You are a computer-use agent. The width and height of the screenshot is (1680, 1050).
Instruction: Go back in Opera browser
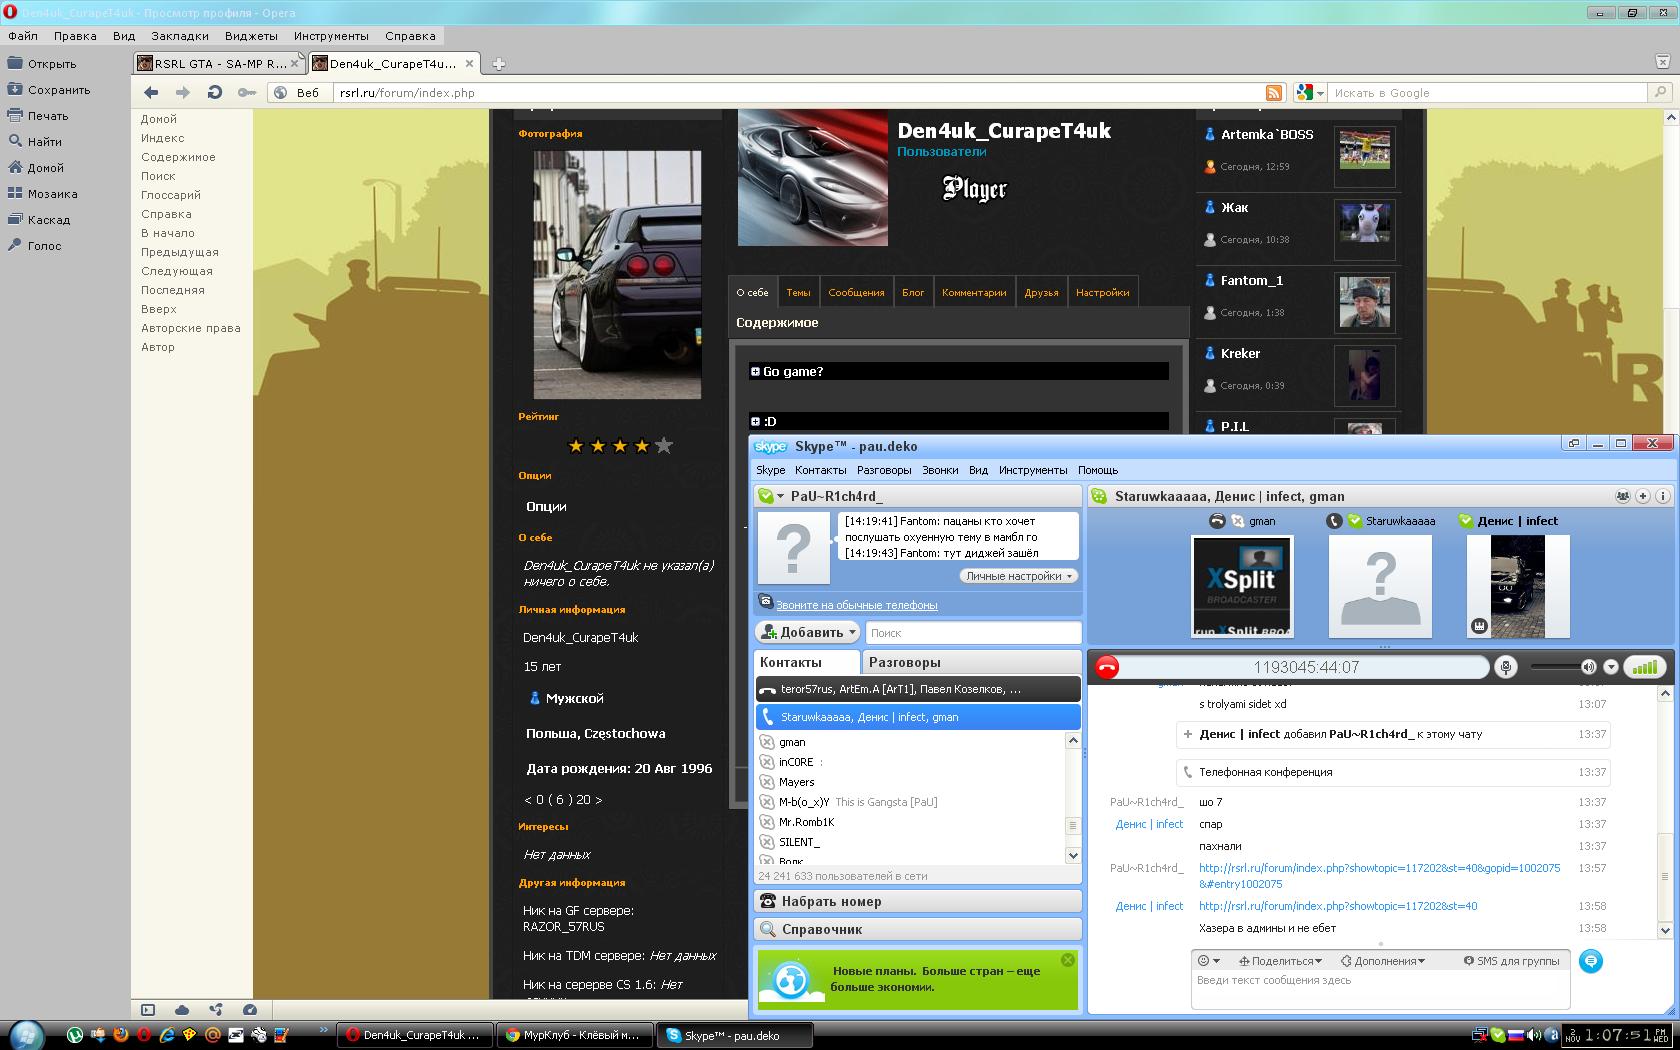tap(151, 93)
